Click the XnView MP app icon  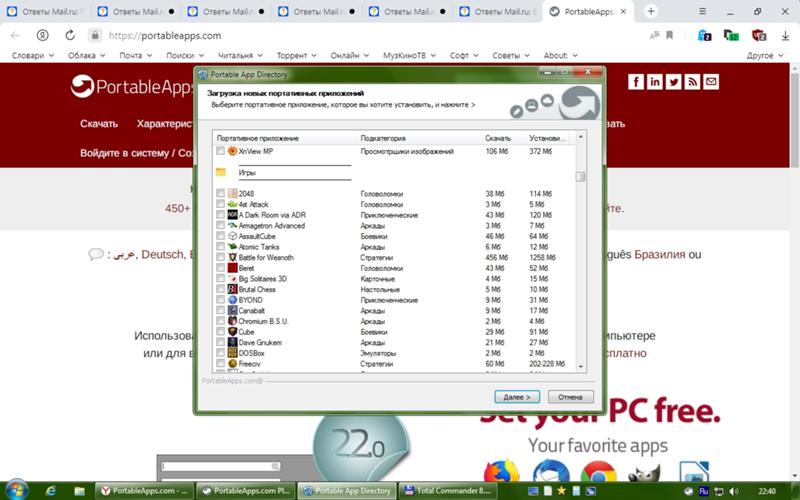tap(232, 151)
